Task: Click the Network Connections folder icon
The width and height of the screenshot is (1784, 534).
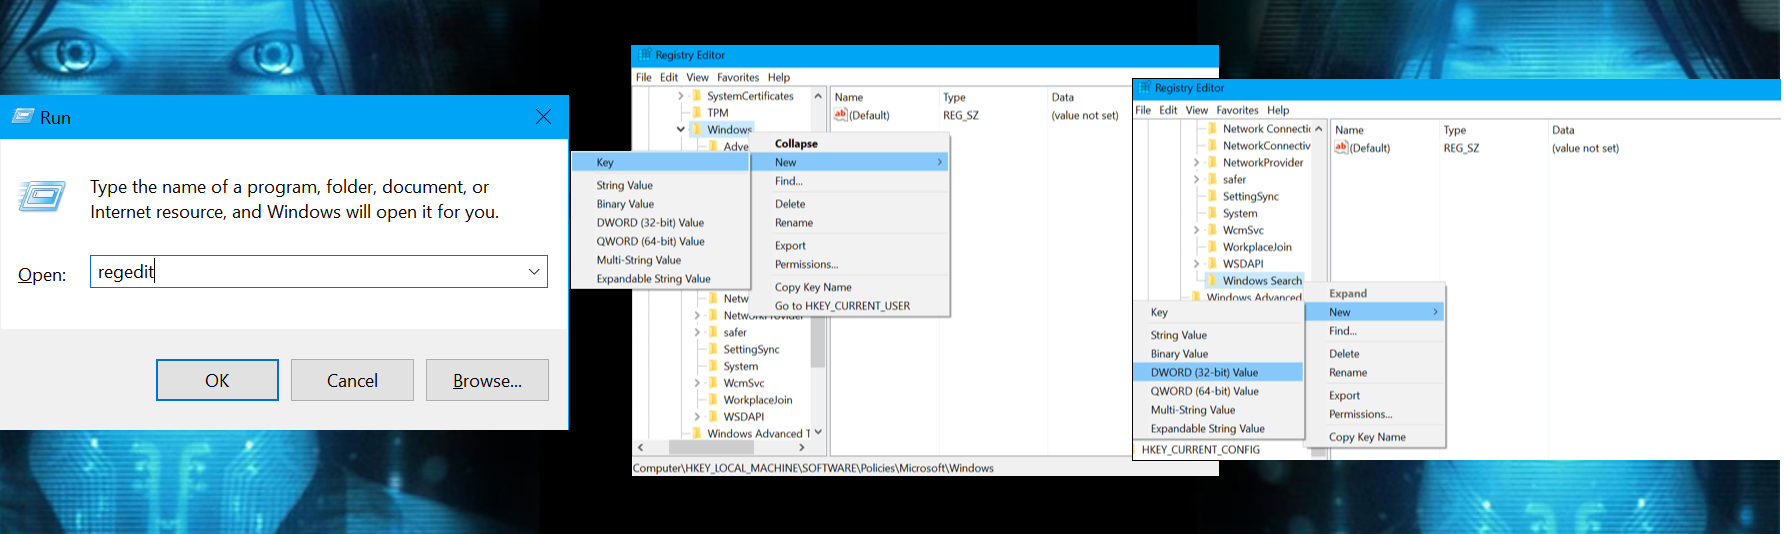Action: pos(1212,129)
